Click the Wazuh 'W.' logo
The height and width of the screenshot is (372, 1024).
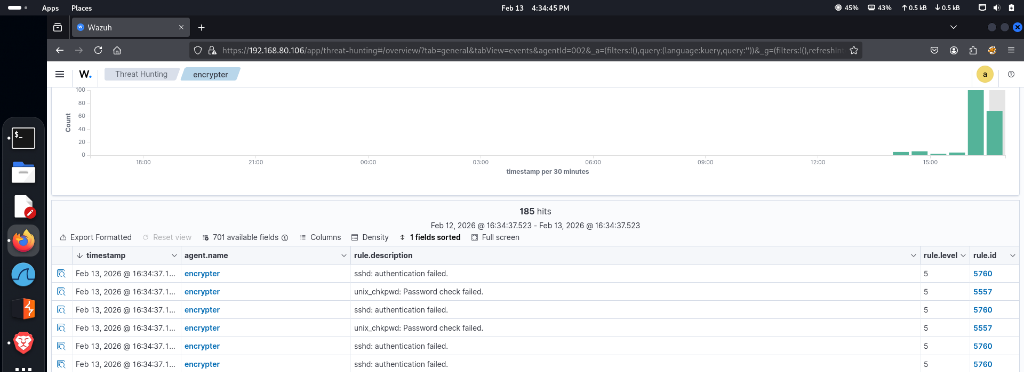85,74
